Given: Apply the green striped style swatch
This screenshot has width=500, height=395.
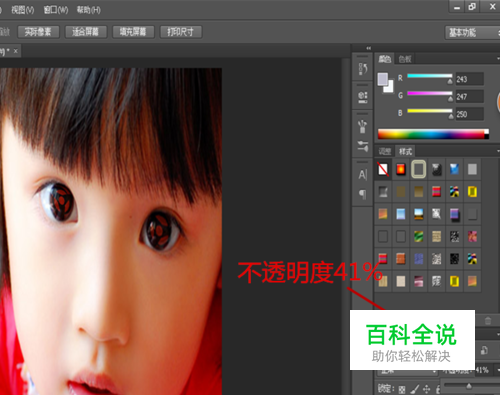Looking at the screenshot, I should pos(419,237).
